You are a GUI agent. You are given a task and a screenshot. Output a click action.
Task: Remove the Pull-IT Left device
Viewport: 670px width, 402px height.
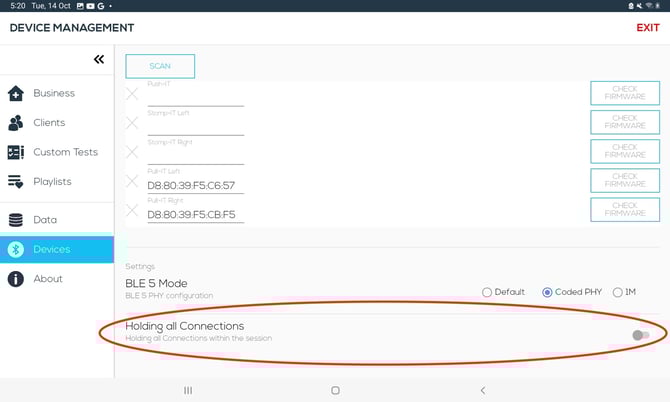(x=132, y=181)
